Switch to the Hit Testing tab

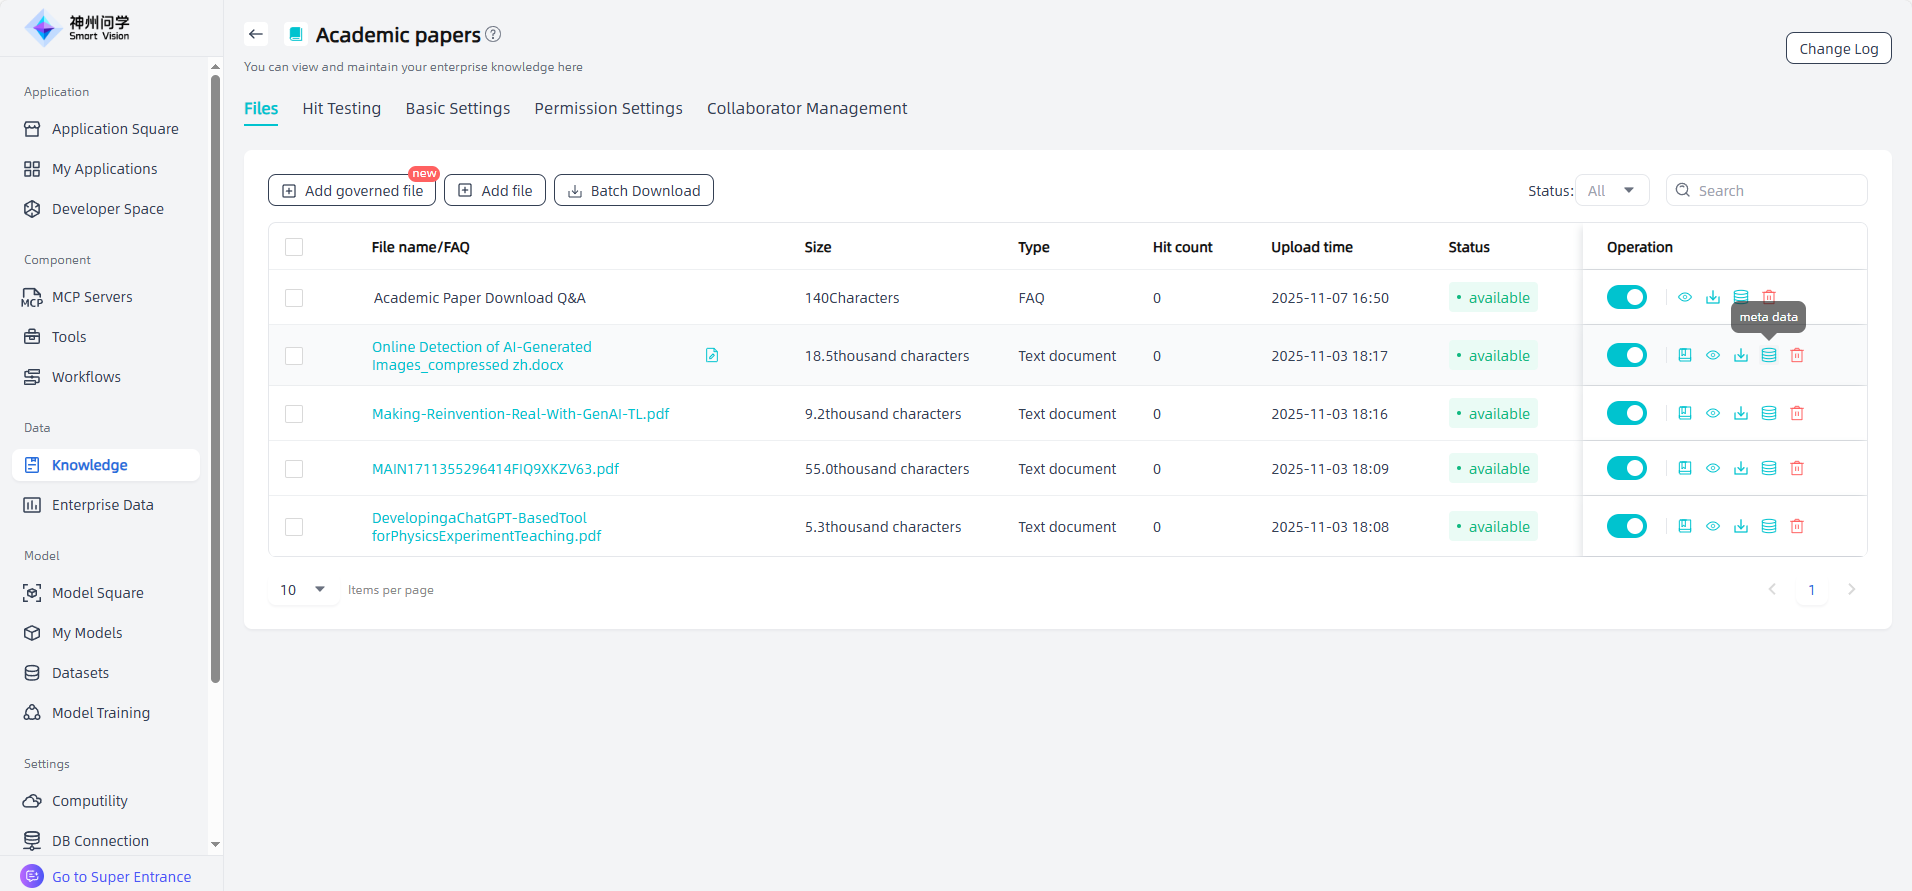click(x=341, y=109)
